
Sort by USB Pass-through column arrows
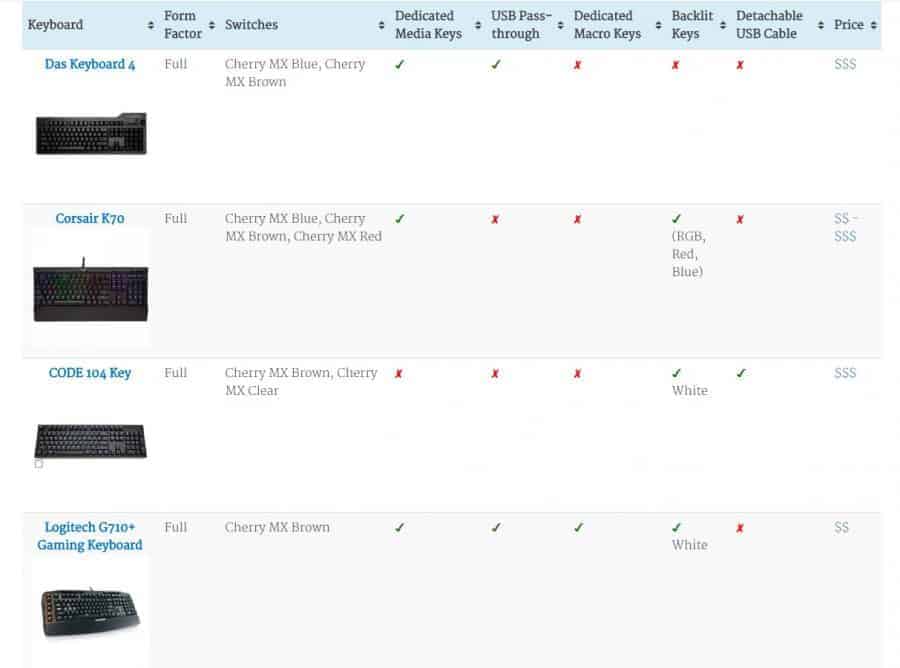click(560, 25)
